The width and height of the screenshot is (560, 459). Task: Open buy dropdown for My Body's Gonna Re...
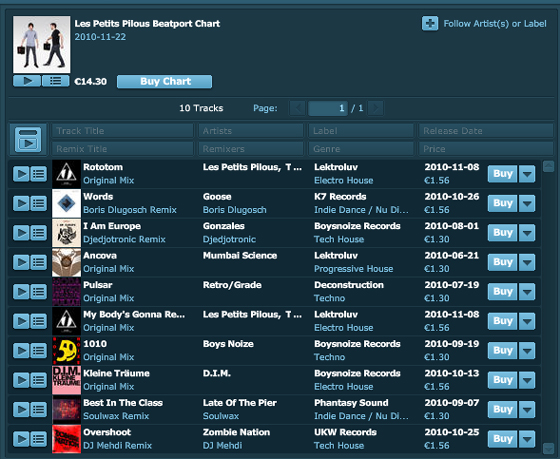pyautogui.click(x=527, y=321)
